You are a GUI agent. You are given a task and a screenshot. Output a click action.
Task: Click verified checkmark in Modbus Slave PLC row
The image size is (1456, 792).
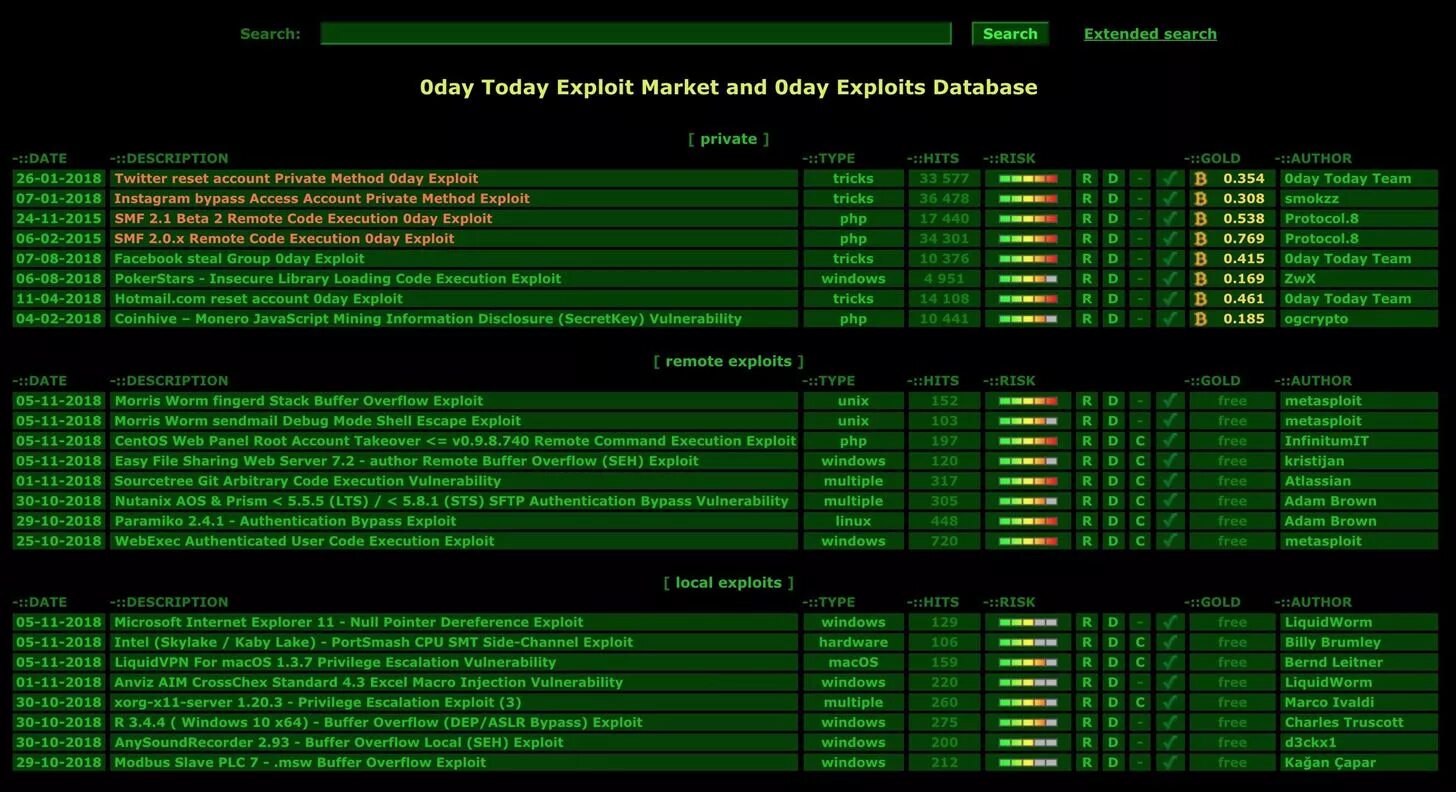pyautogui.click(x=1170, y=762)
